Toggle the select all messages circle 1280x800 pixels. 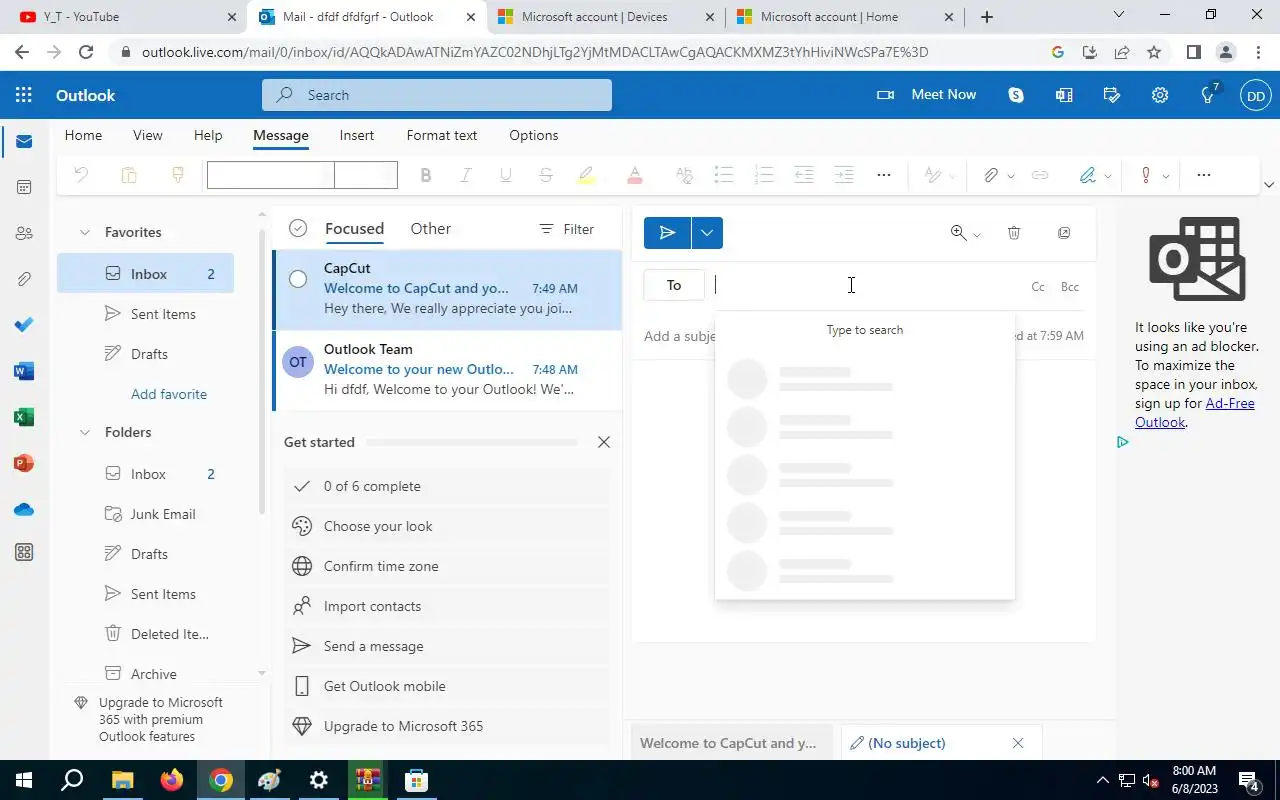pos(298,229)
